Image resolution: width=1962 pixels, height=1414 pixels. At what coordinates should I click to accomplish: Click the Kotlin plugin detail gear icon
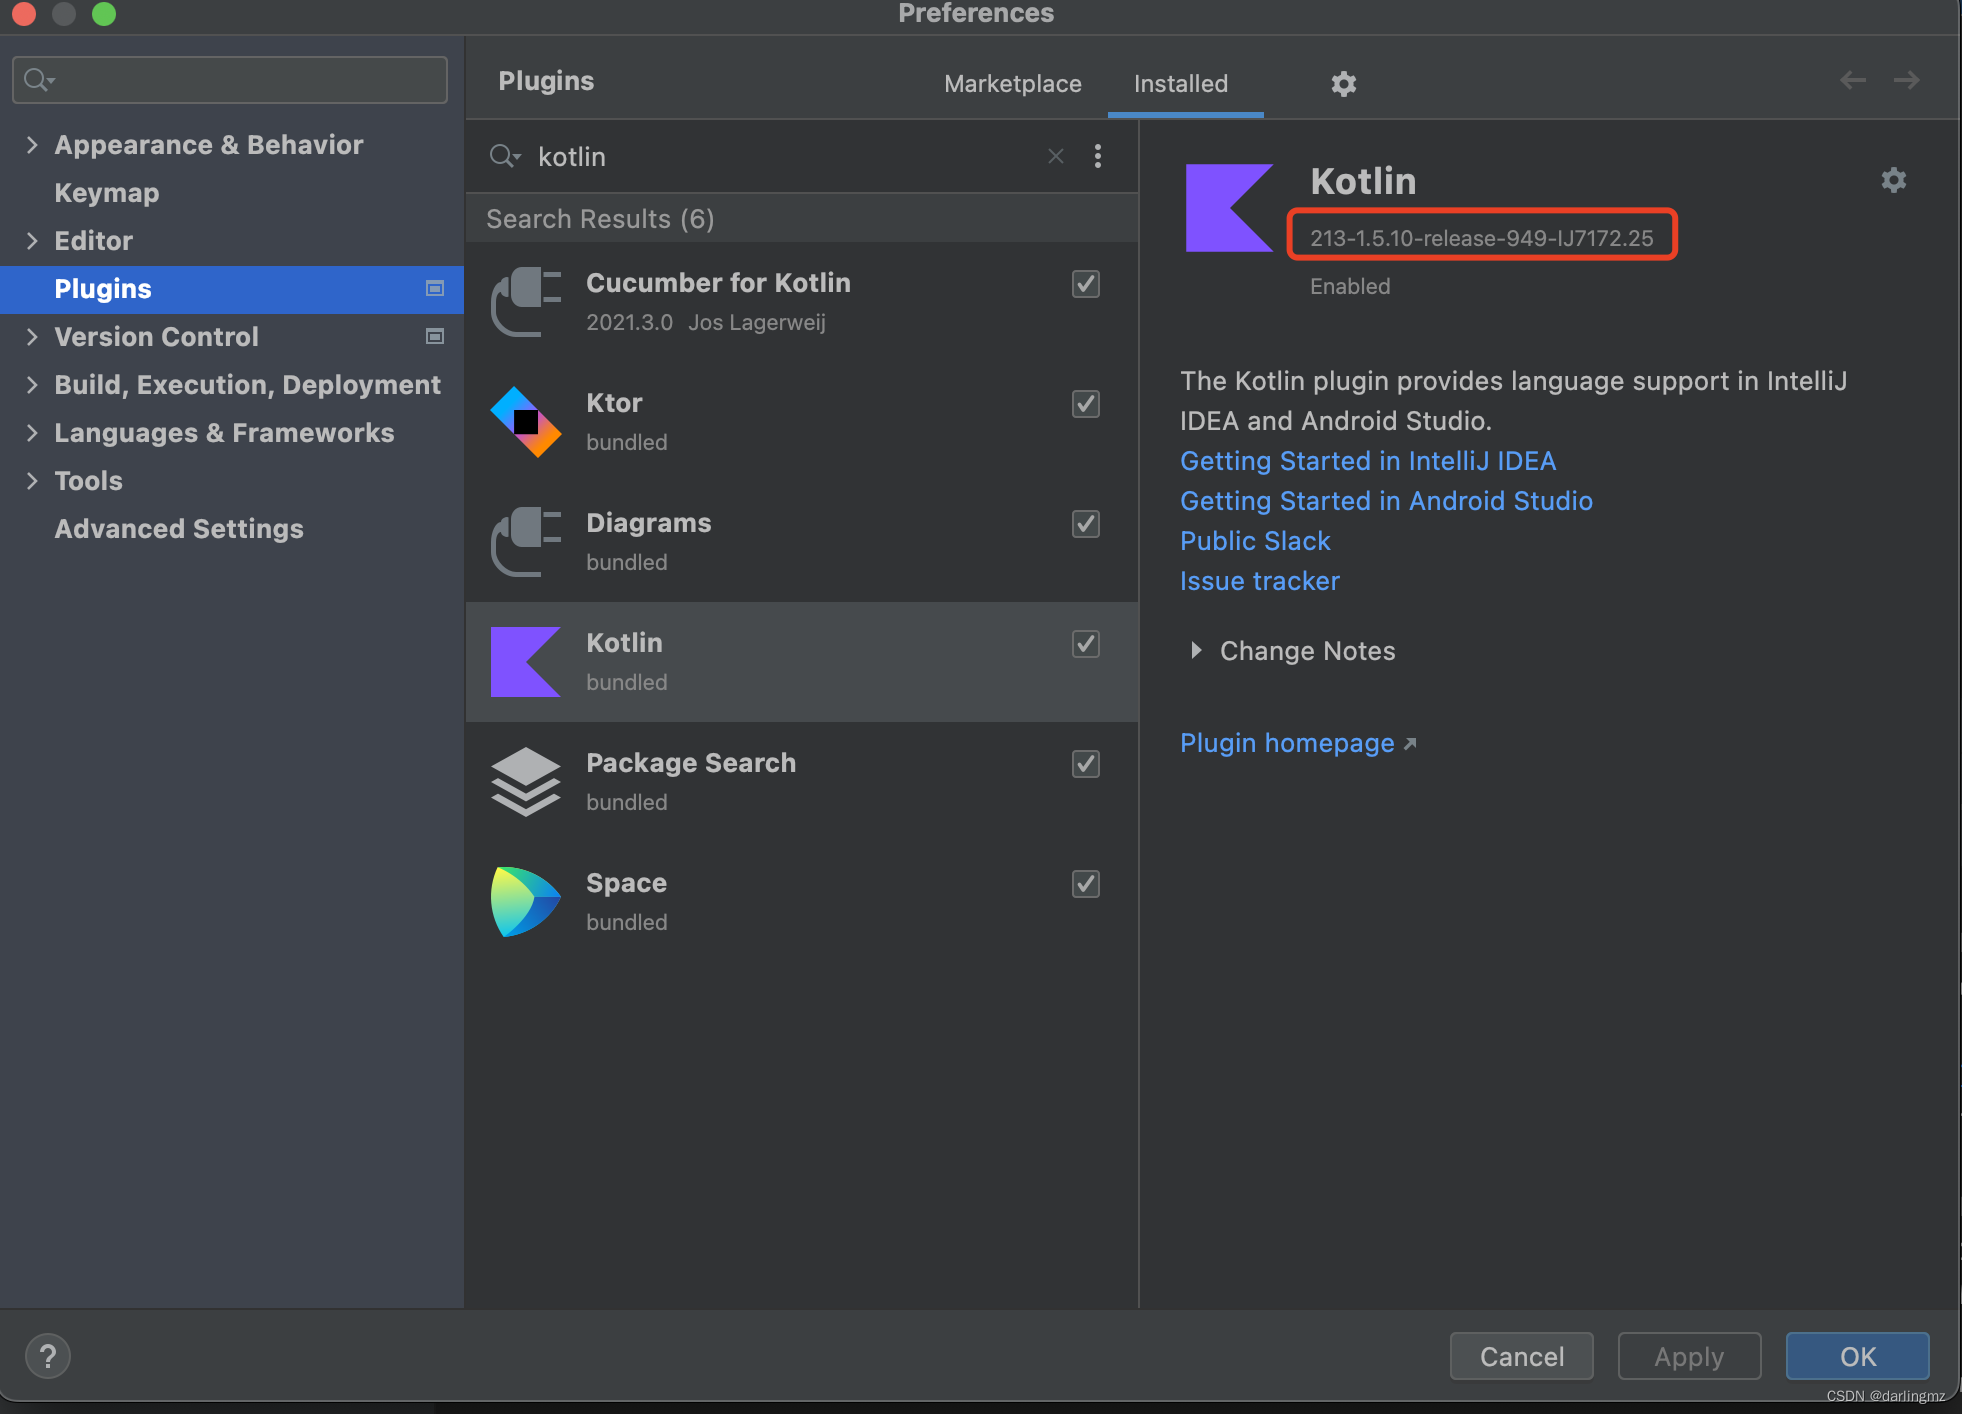point(1893,180)
